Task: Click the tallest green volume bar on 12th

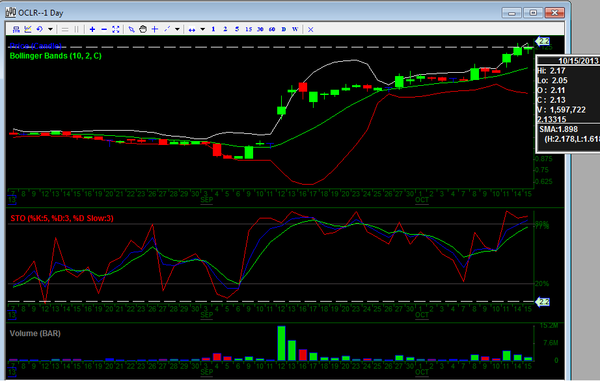Action: (281, 343)
